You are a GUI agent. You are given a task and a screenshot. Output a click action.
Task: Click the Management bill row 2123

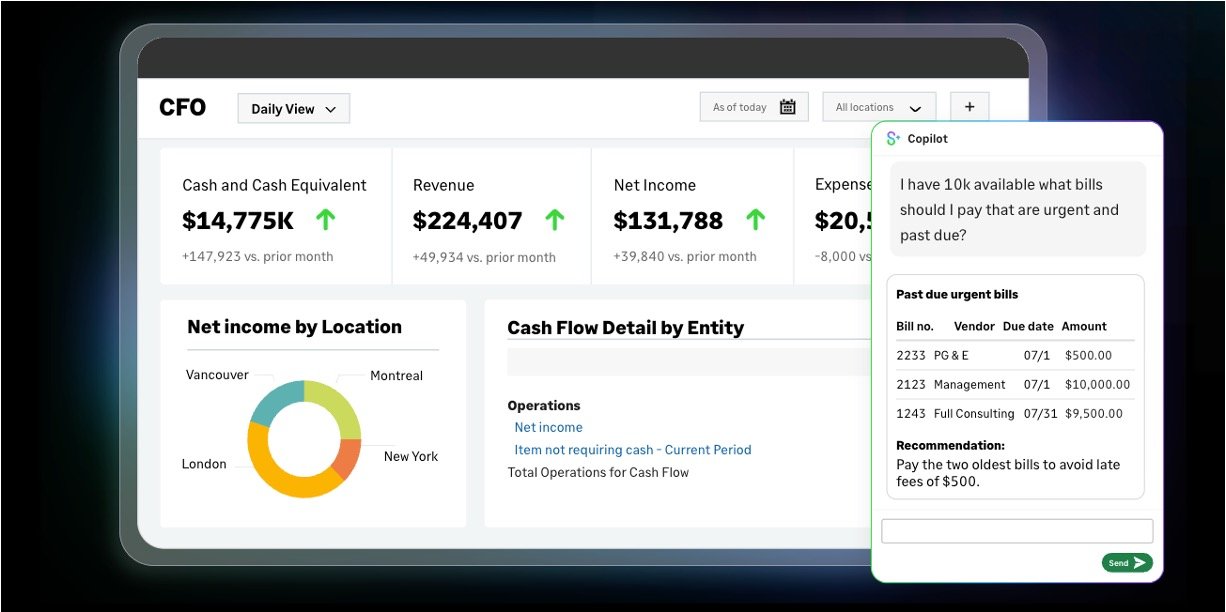click(x=1014, y=384)
